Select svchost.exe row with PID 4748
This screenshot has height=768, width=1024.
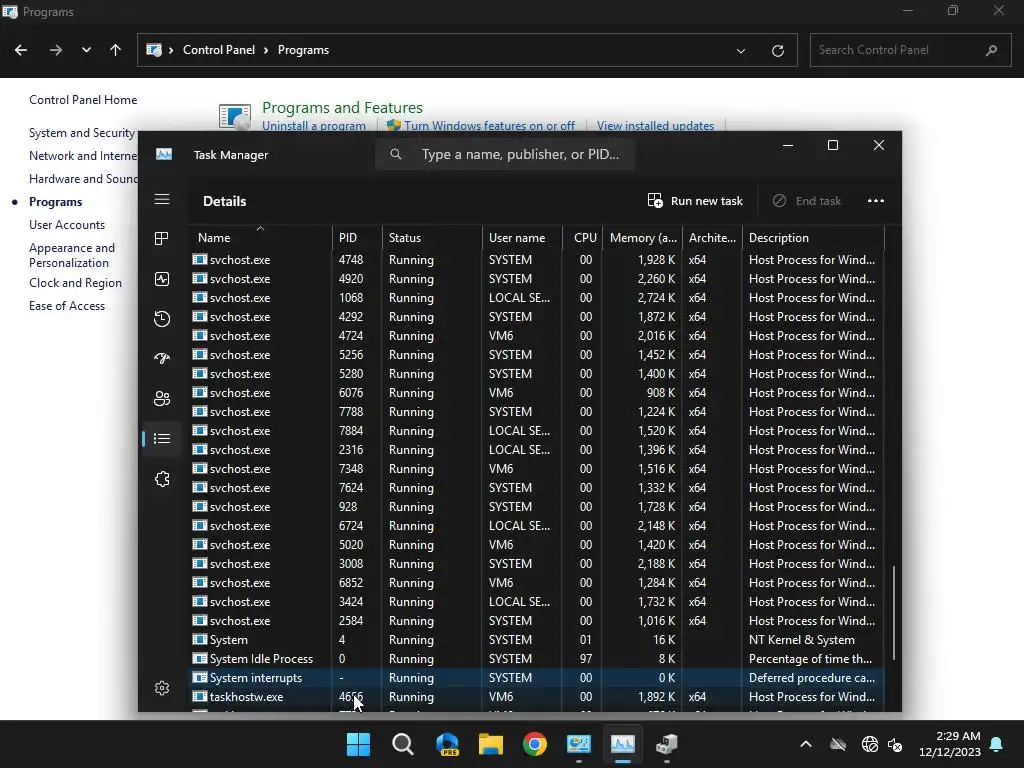(x=537, y=260)
